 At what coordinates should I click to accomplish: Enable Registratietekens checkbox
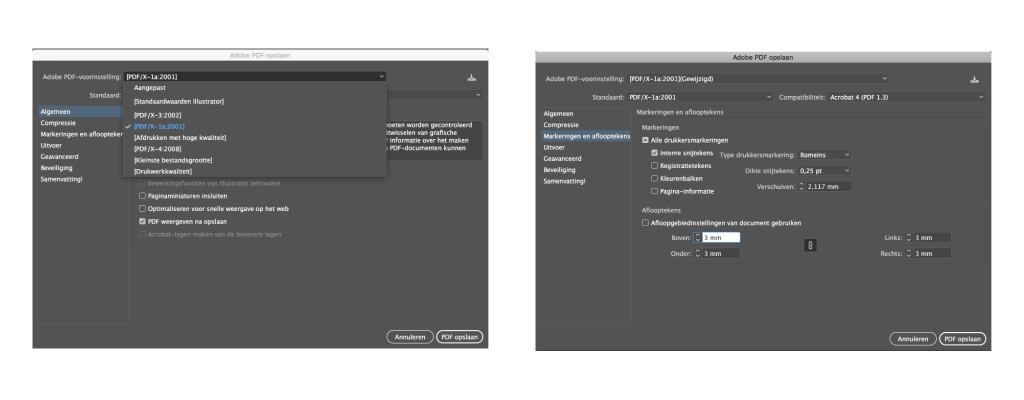[x=654, y=166]
